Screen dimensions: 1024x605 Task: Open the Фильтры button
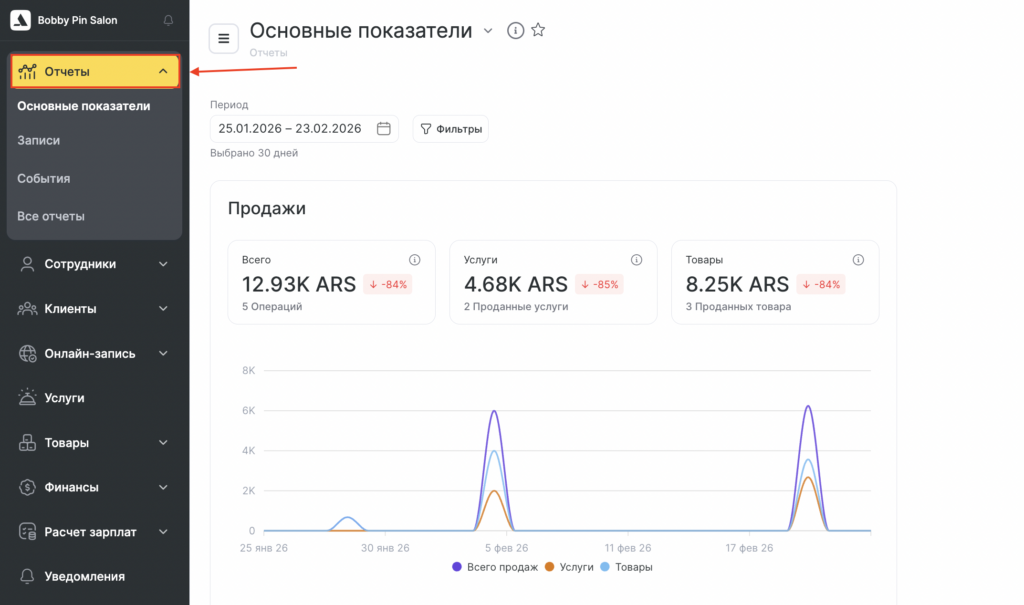450,129
